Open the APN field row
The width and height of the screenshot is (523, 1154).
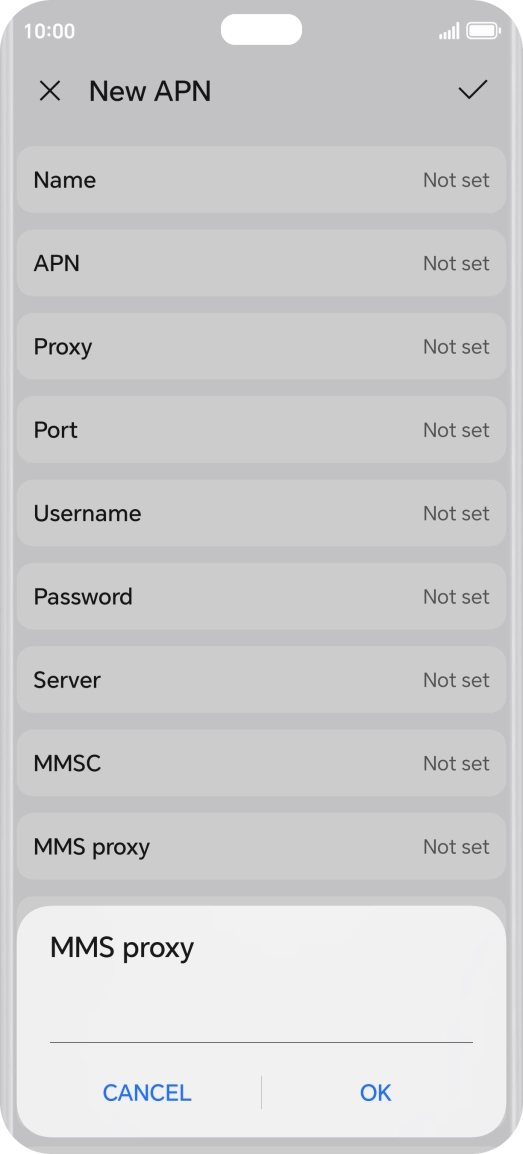(261, 263)
